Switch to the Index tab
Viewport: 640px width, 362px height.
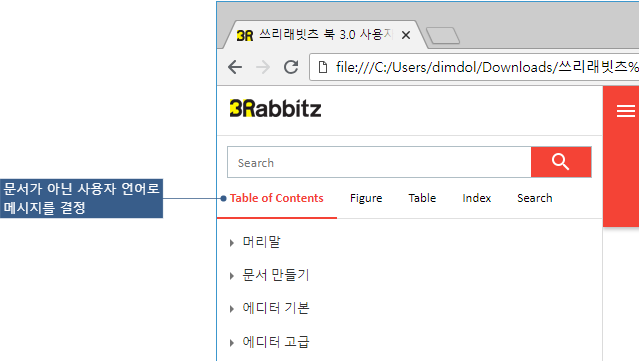pyautogui.click(x=476, y=198)
